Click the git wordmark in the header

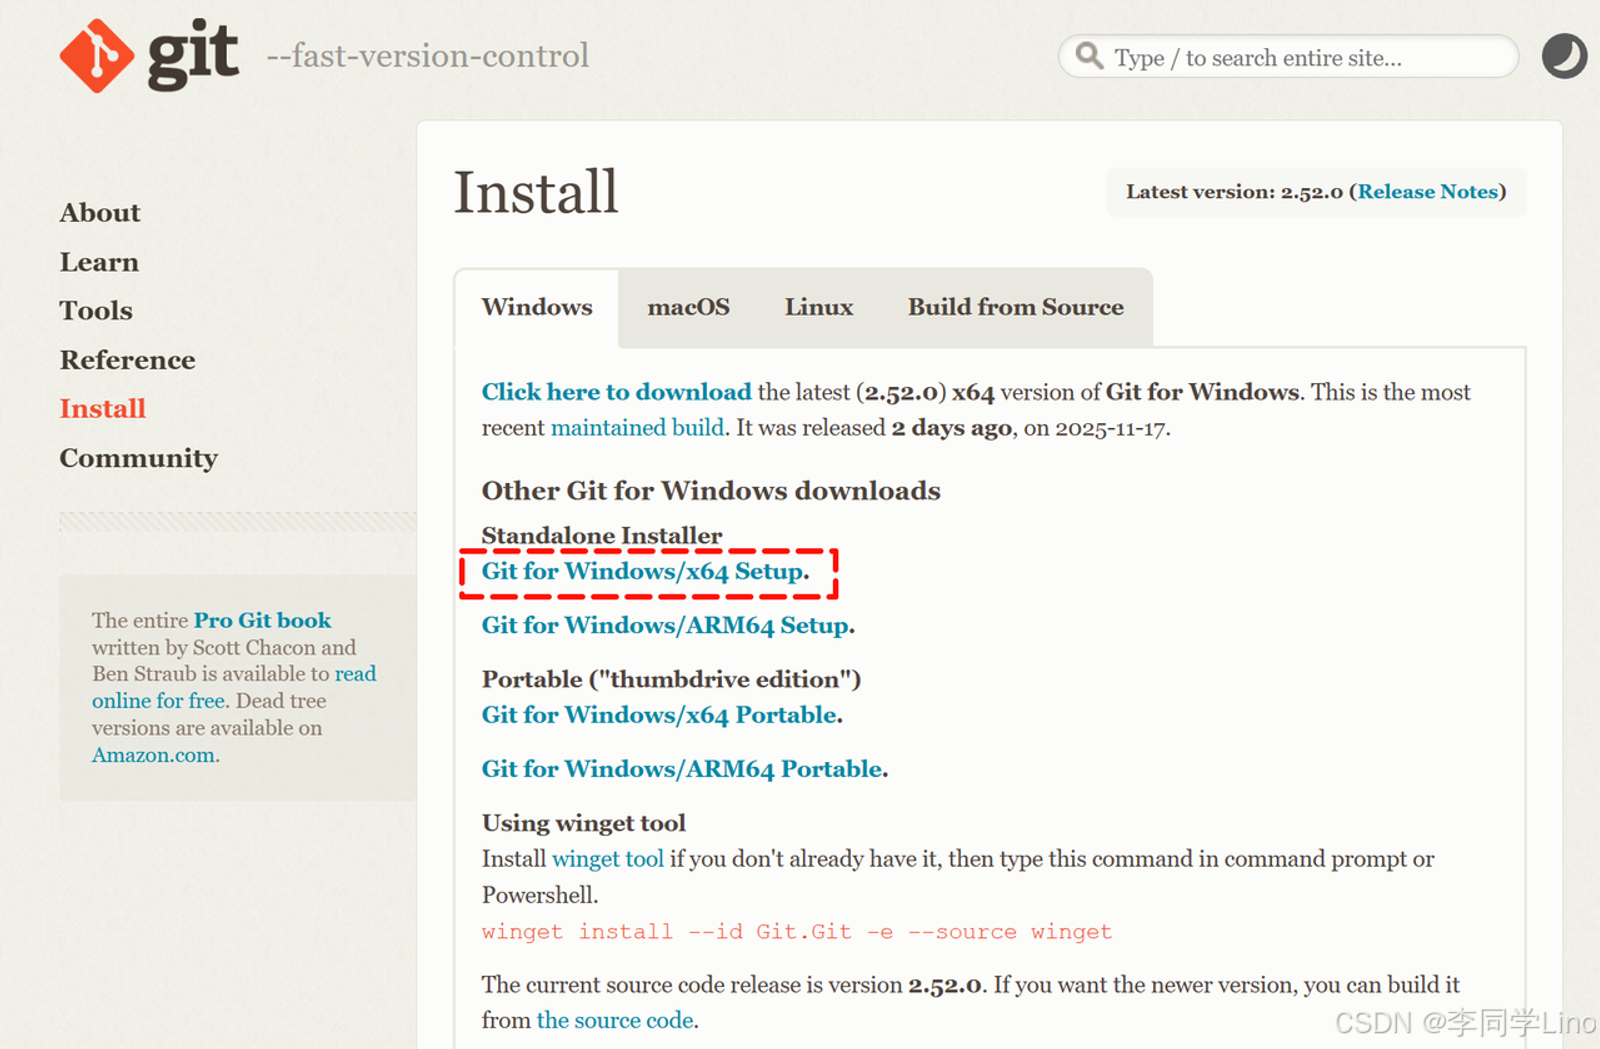(x=193, y=54)
